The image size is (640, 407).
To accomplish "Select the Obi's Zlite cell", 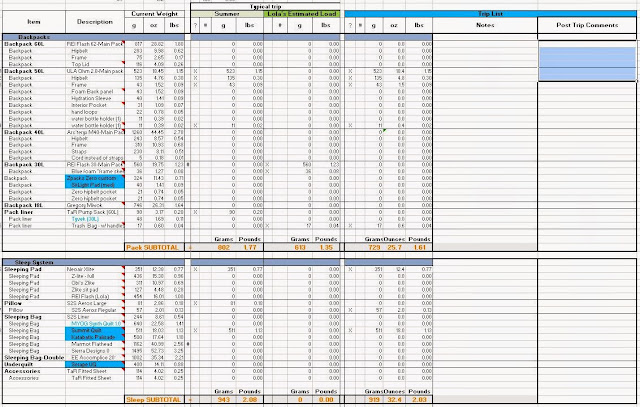I will point(95,283).
